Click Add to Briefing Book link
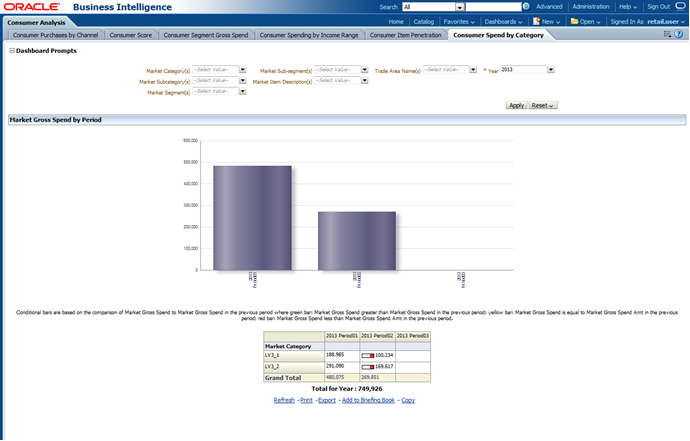The image size is (690, 441). tap(368, 400)
